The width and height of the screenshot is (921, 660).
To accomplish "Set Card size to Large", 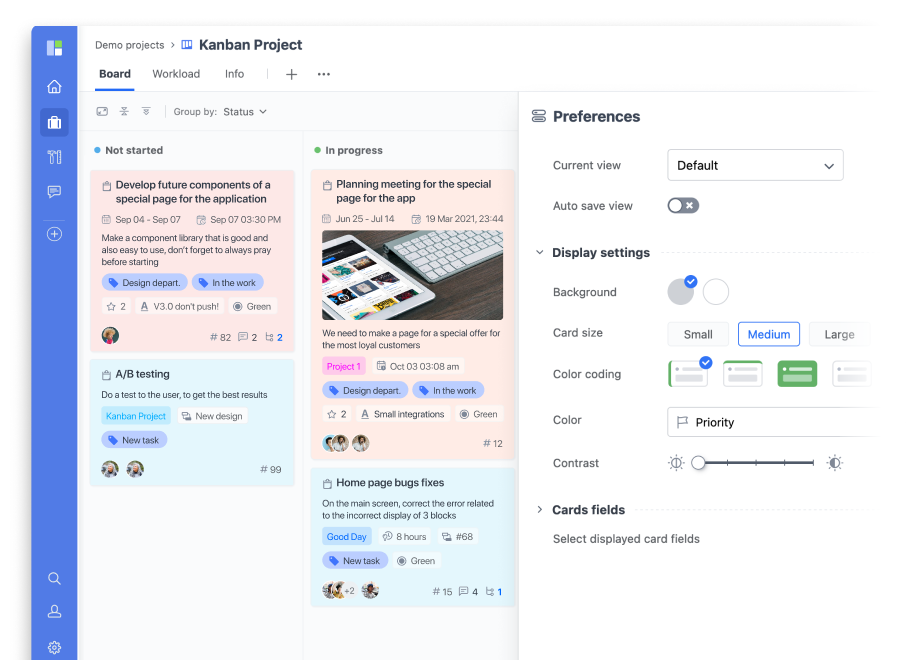I will pyautogui.click(x=838, y=334).
